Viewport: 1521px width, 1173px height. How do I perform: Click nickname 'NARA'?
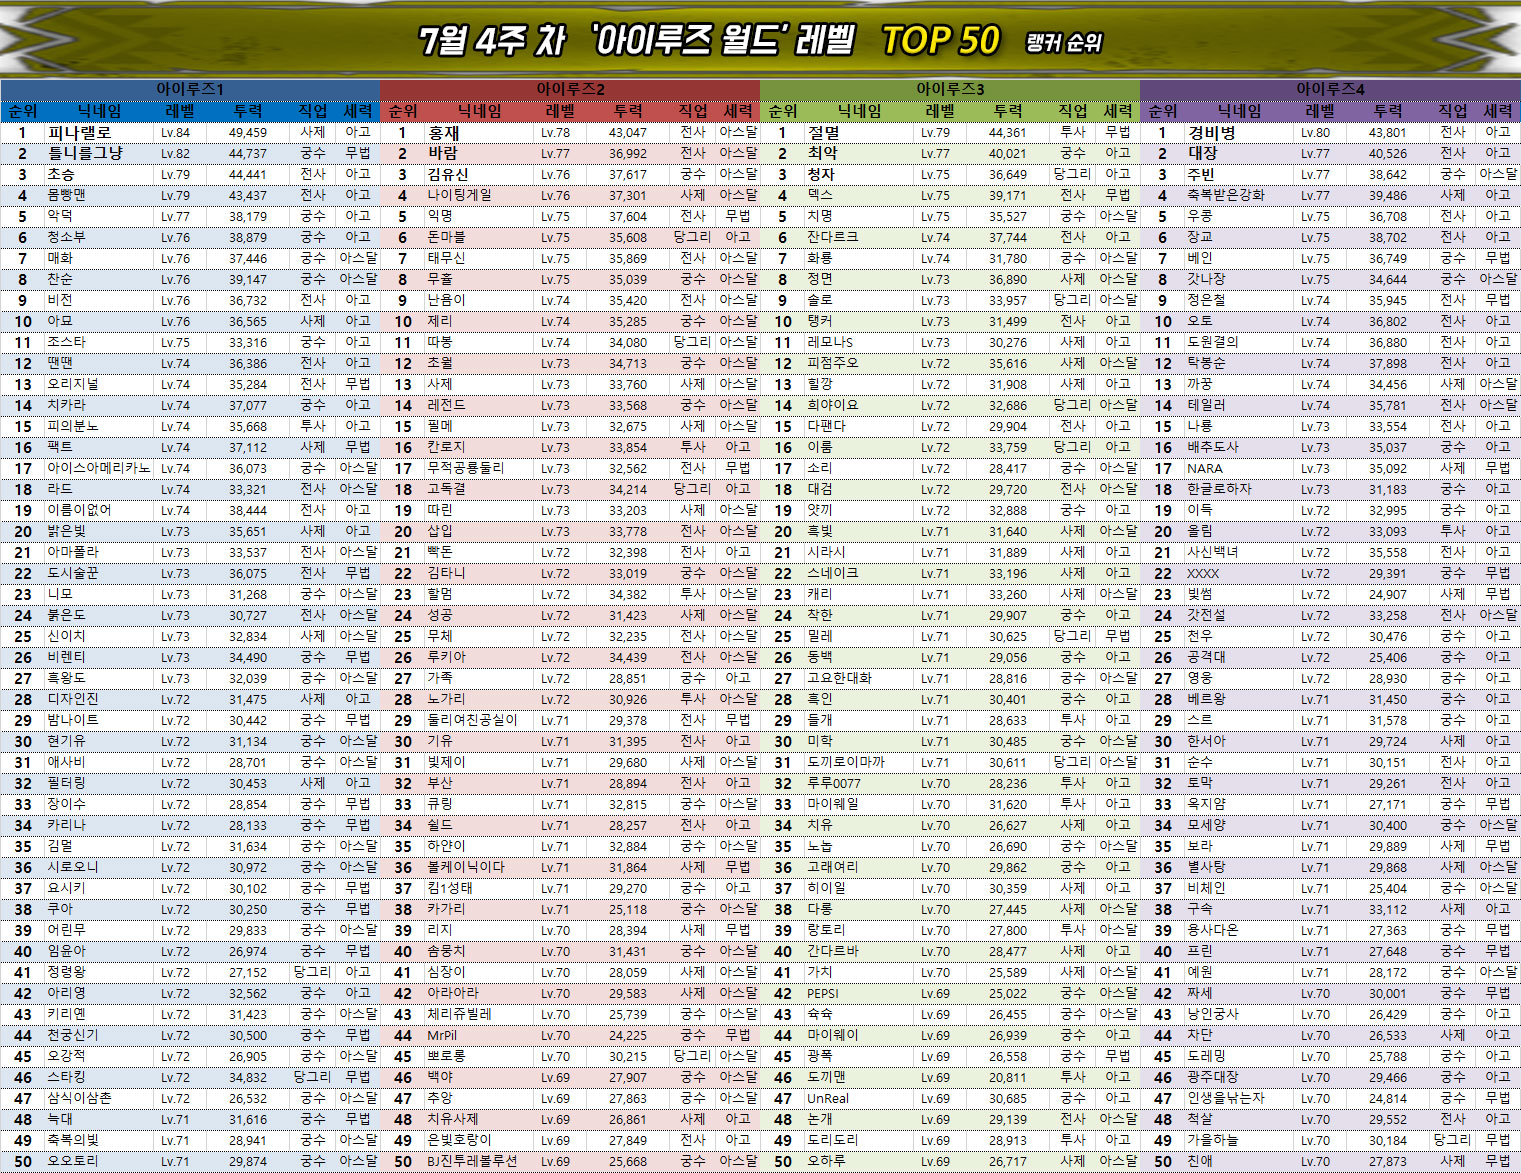point(1205,468)
